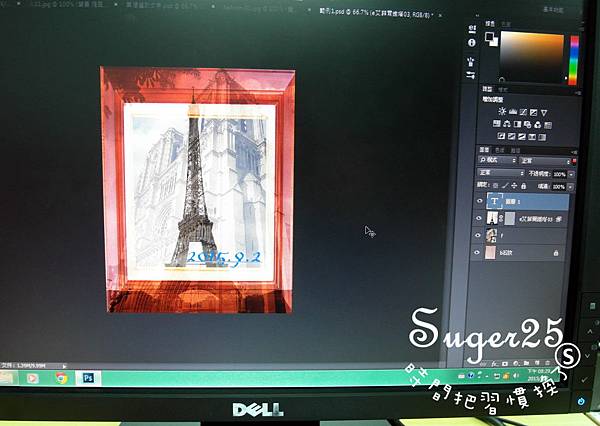Add a Threshold adjustment layer
Viewport: 600px width, 426px height.
522,136
